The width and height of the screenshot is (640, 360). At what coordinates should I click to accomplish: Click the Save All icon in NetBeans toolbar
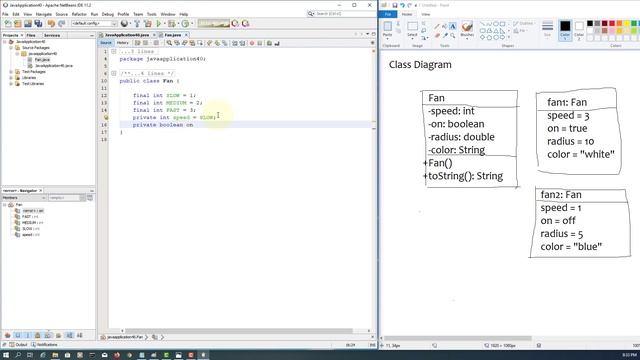pos(38,24)
